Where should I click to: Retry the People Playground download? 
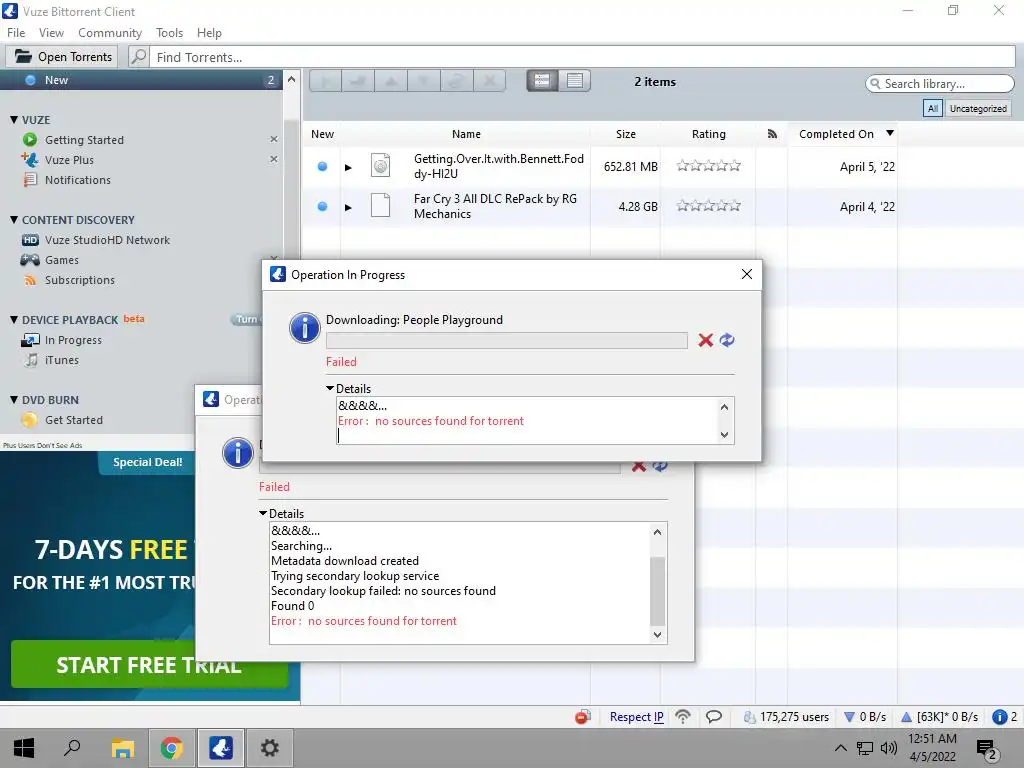pyautogui.click(x=727, y=340)
